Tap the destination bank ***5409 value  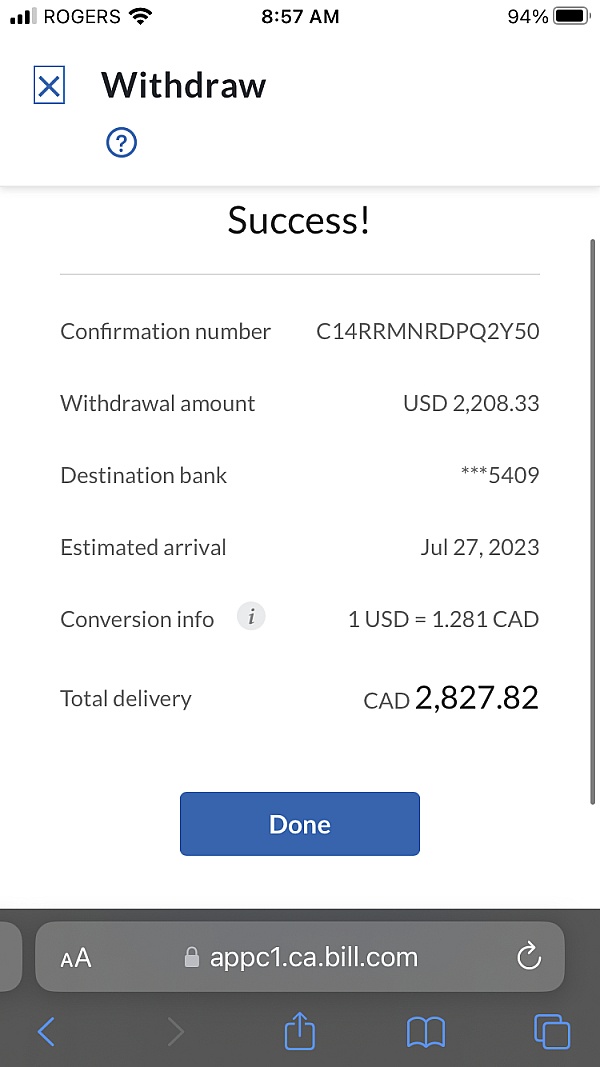(500, 476)
